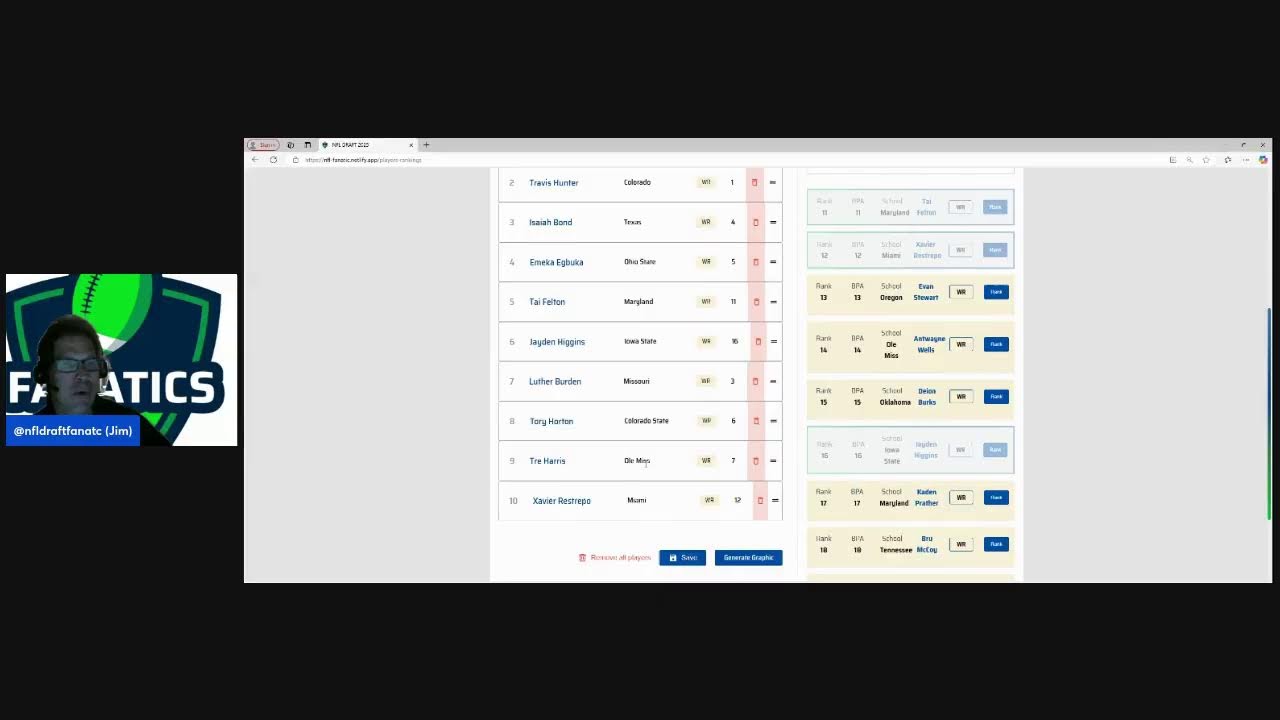
Task: Rank Antwayne Wells with the blue button
Action: pos(996,344)
